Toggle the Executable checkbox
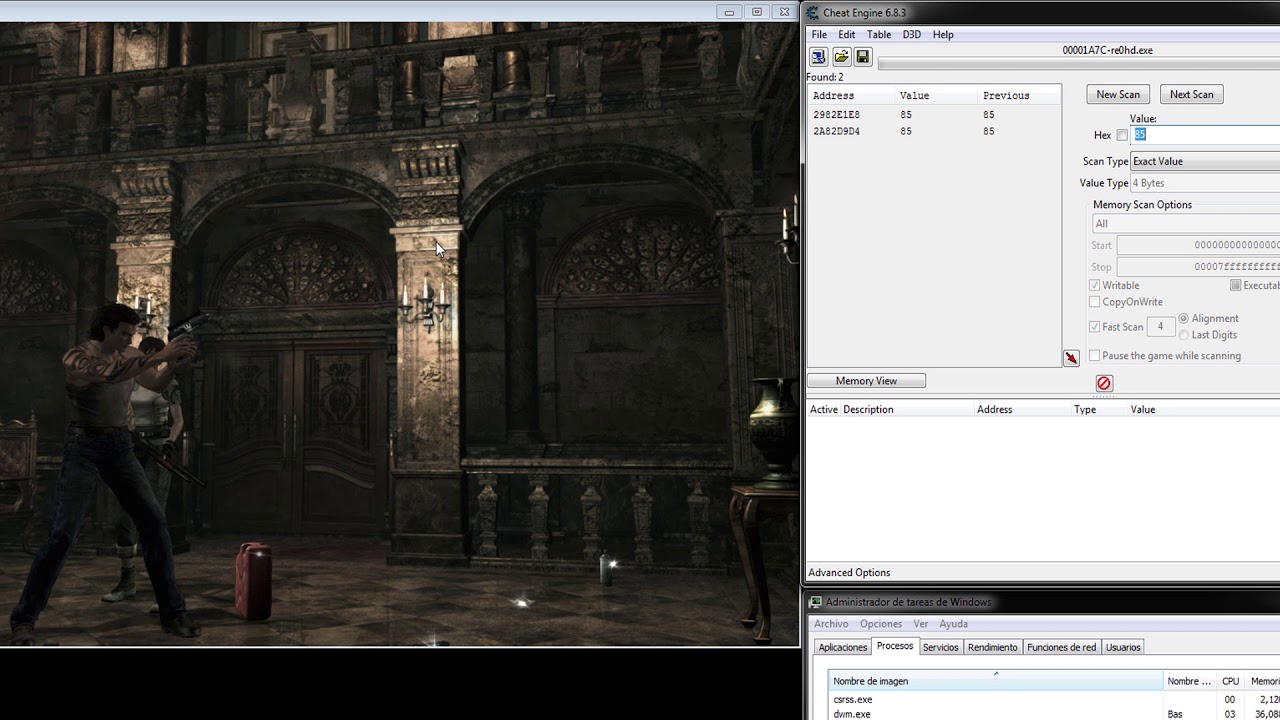Viewport: 1280px width, 720px height. (x=1236, y=285)
